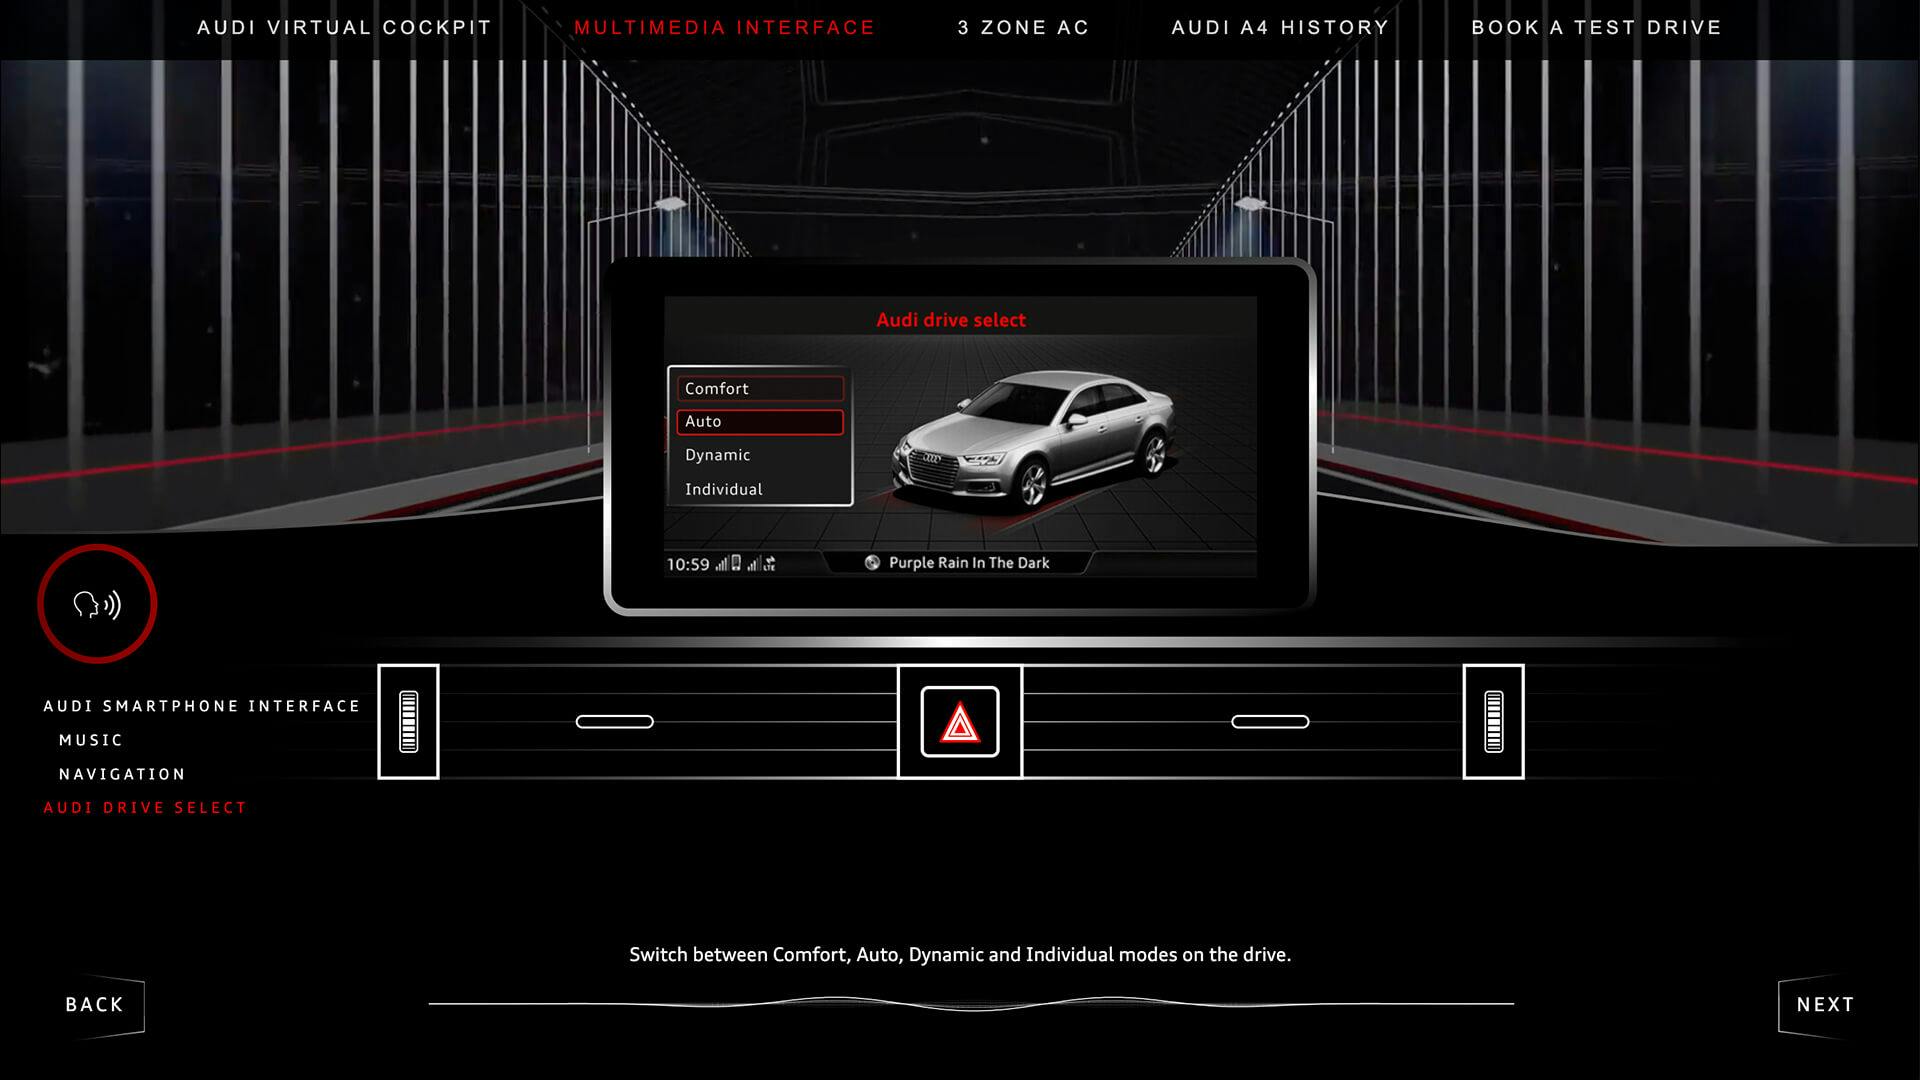This screenshot has width=1920, height=1080.
Task: Click the right air vent thumbwheel icon
Action: [x=1494, y=721]
